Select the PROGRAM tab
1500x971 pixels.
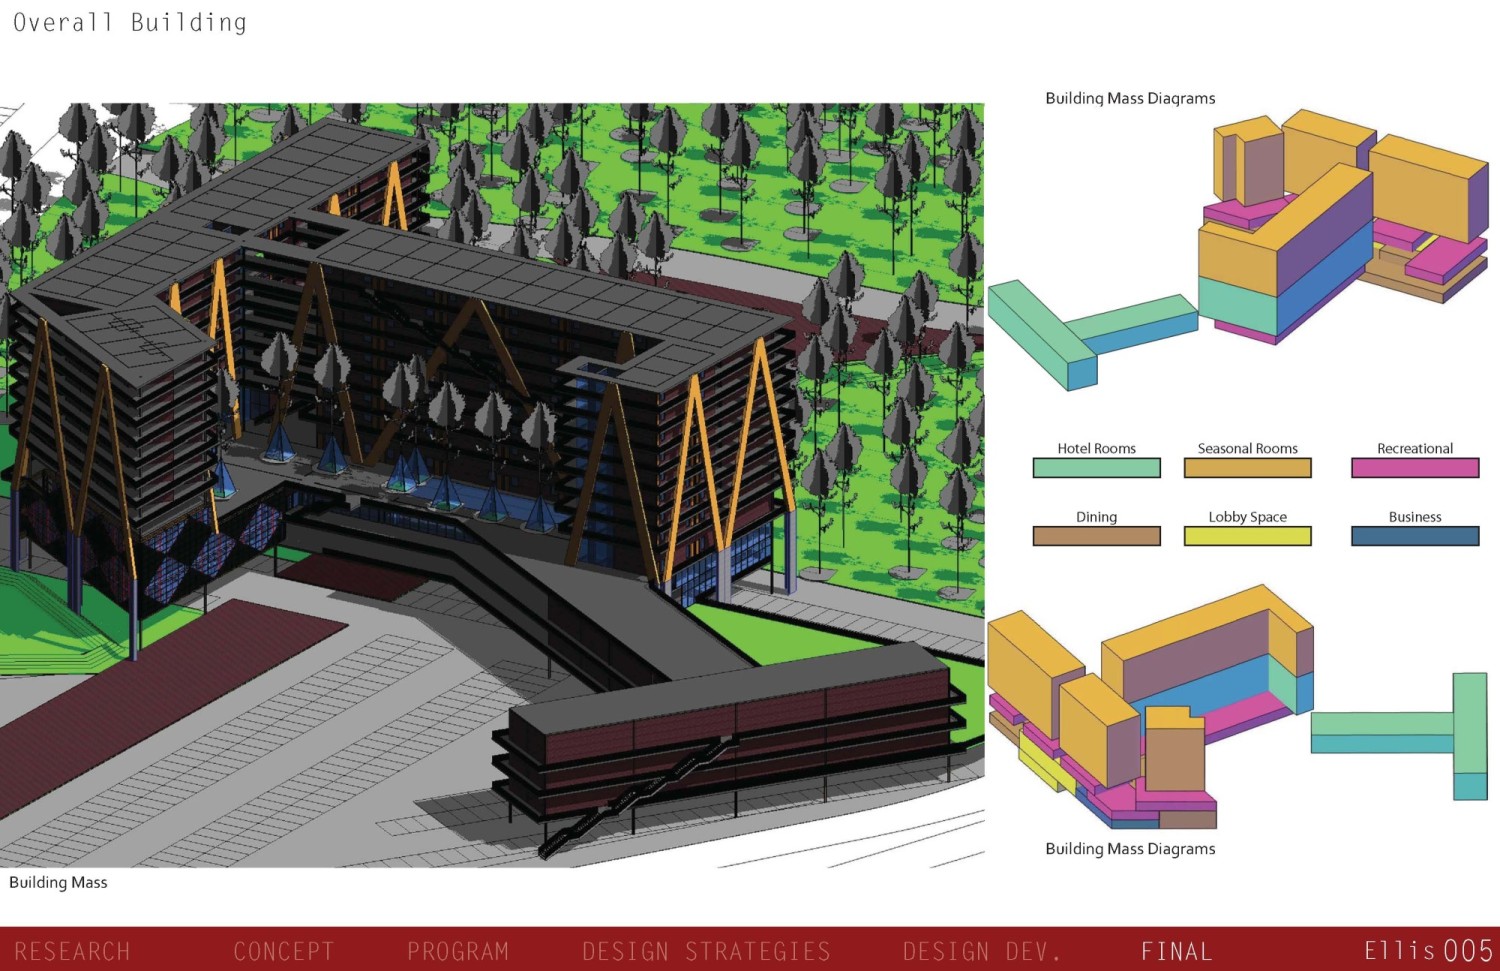point(458,951)
